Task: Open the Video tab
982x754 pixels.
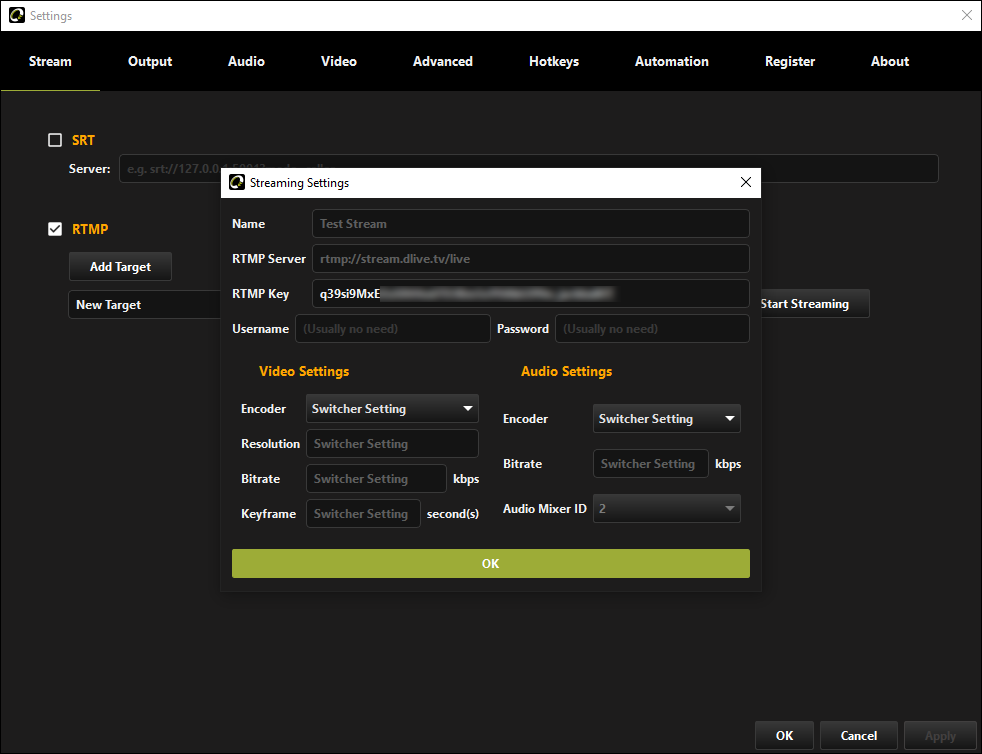Action: pos(339,61)
